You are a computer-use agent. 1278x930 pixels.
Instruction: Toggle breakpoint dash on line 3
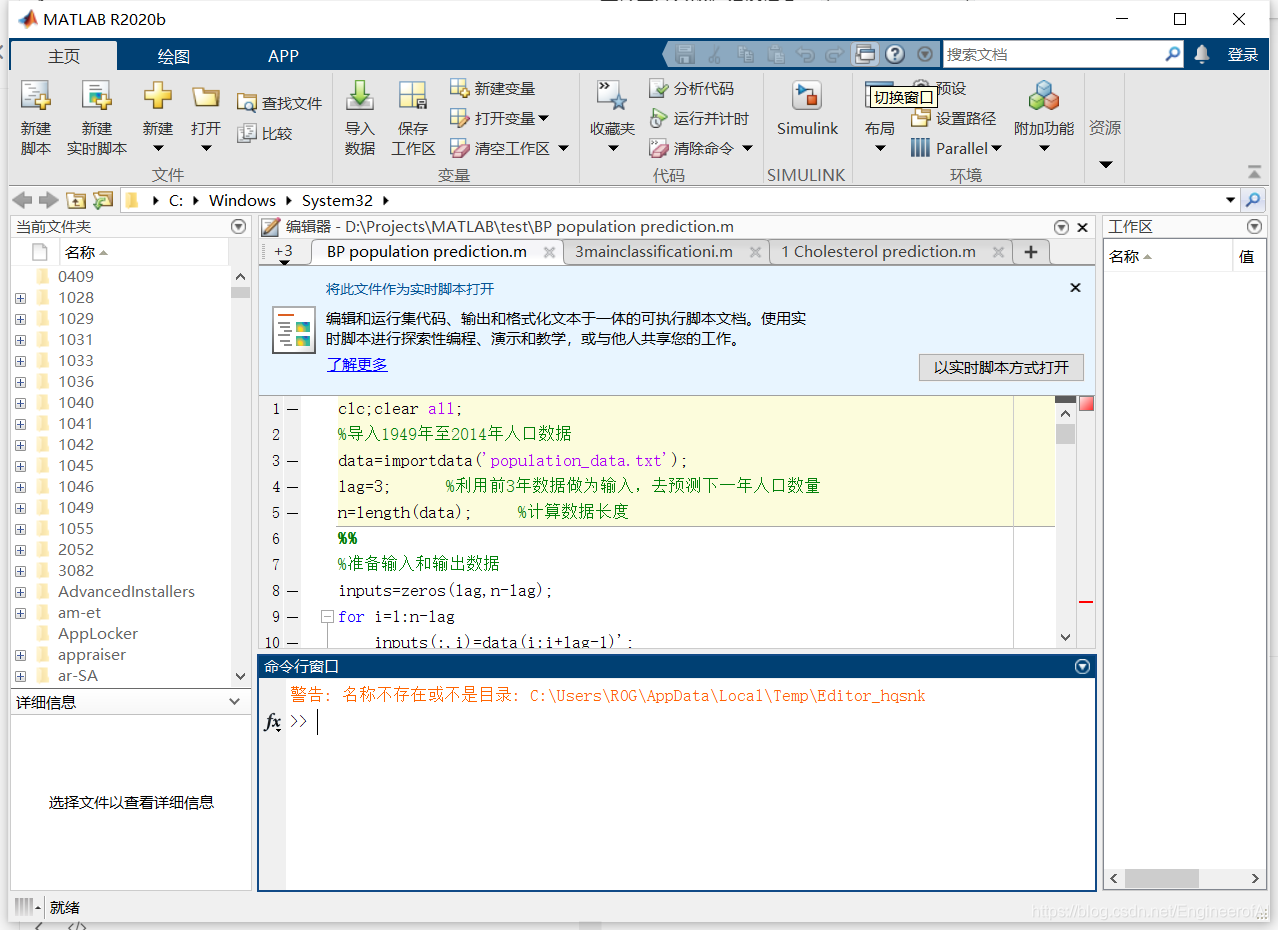293,461
